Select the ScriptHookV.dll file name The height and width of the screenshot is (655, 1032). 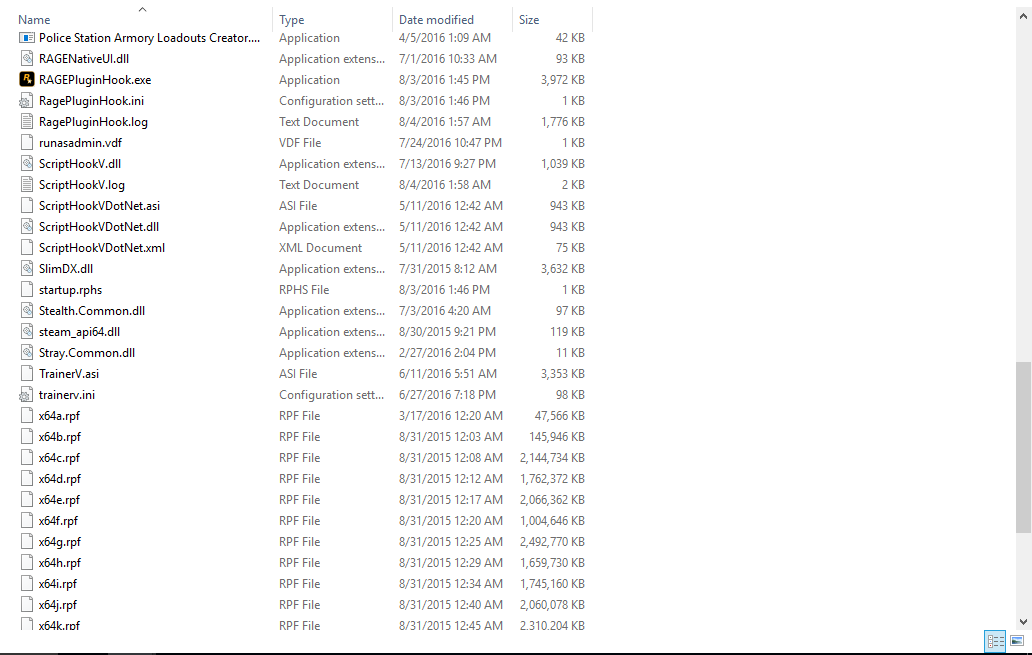pyautogui.click(x=80, y=164)
